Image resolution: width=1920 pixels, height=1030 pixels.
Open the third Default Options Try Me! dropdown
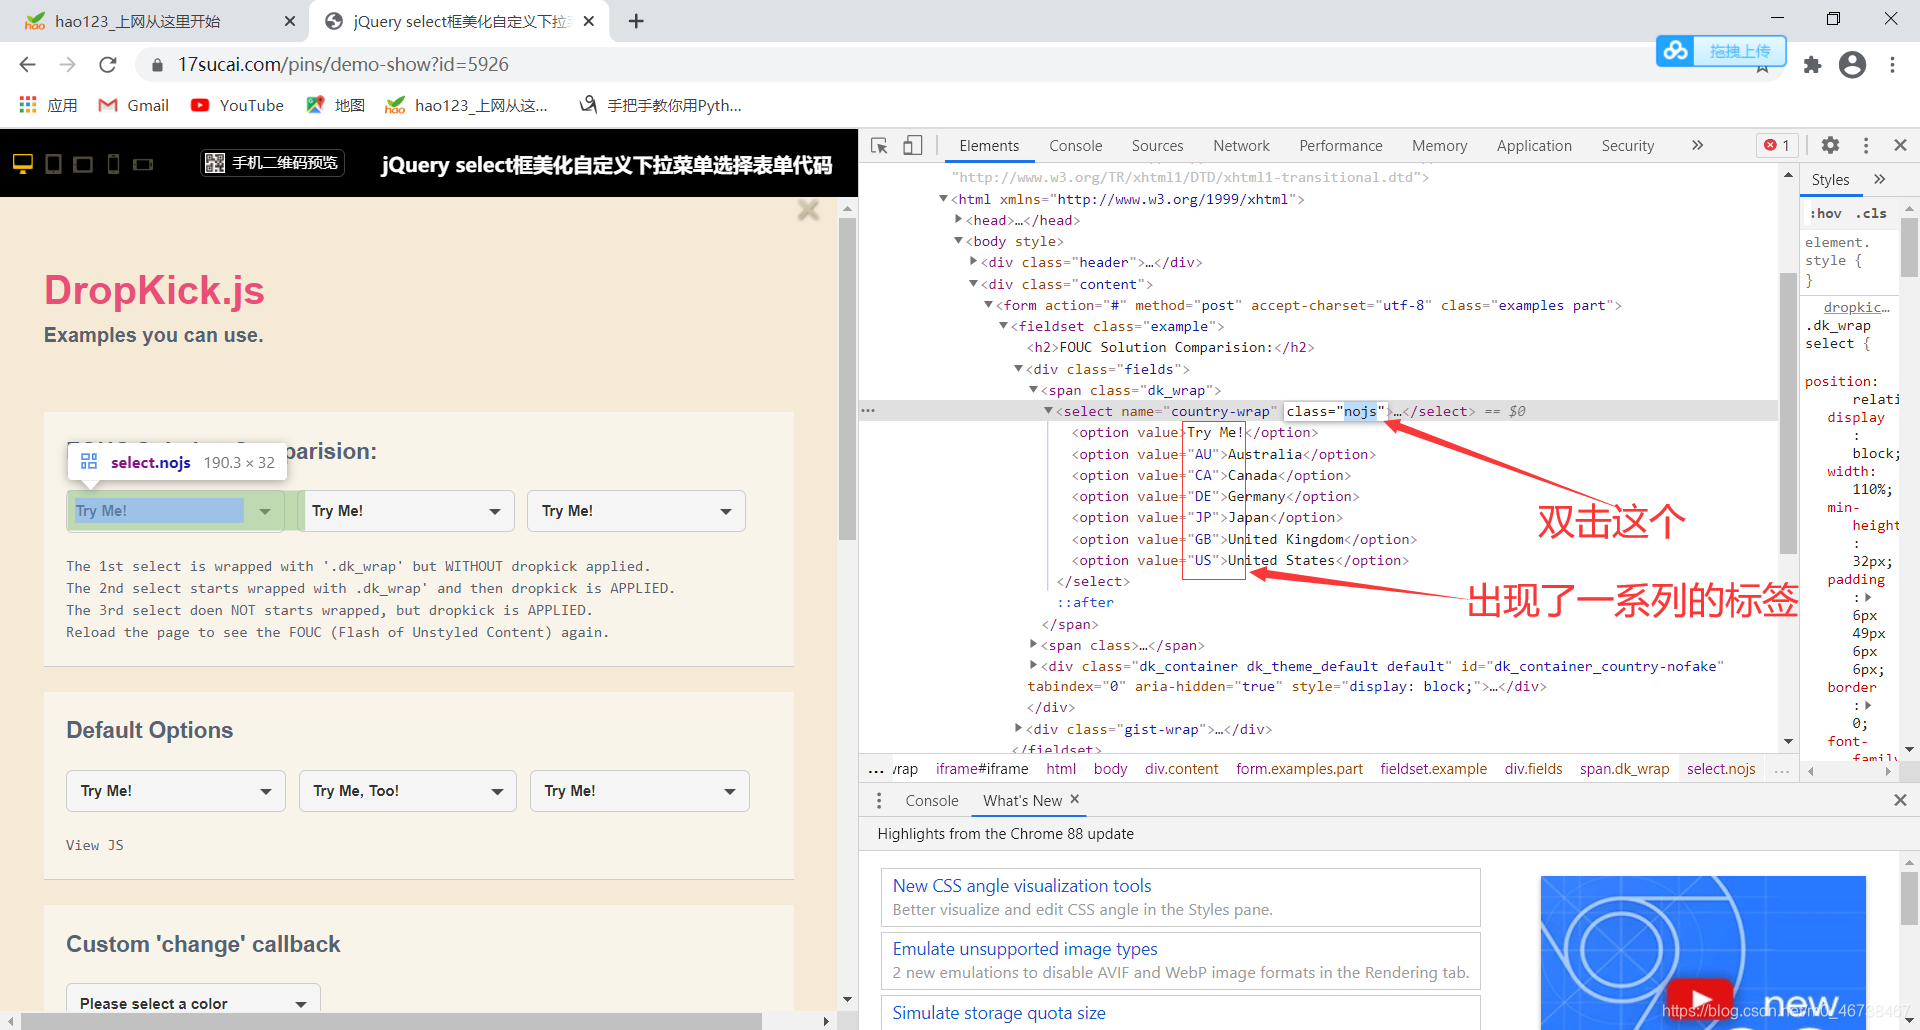click(640, 791)
